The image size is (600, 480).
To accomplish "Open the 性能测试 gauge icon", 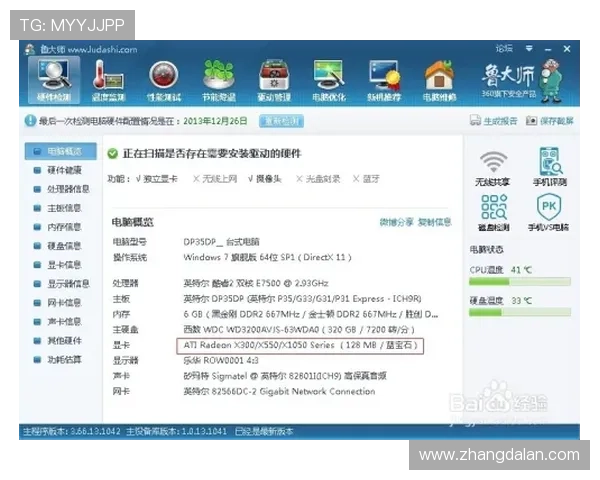I will click(x=163, y=80).
